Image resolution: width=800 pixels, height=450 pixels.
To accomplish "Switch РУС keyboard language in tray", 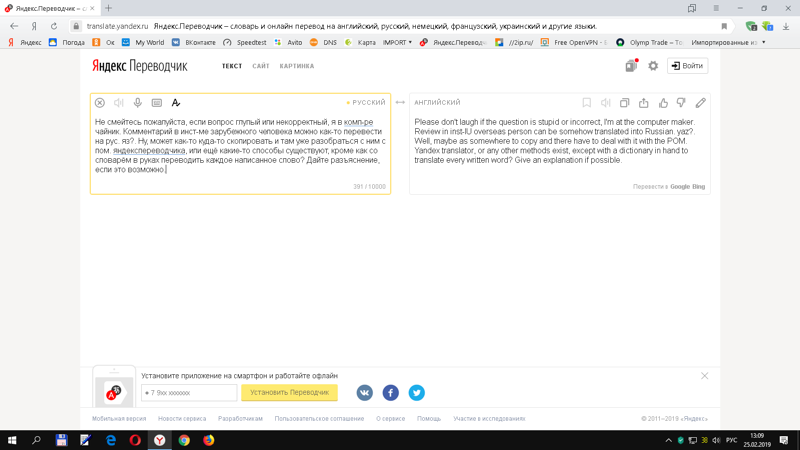I will (732, 440).
